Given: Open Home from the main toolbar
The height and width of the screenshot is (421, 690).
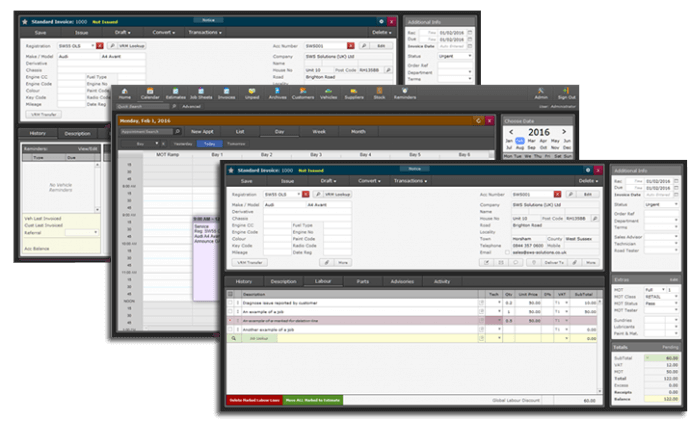Looking at the screenshot, I should point(125,94).
